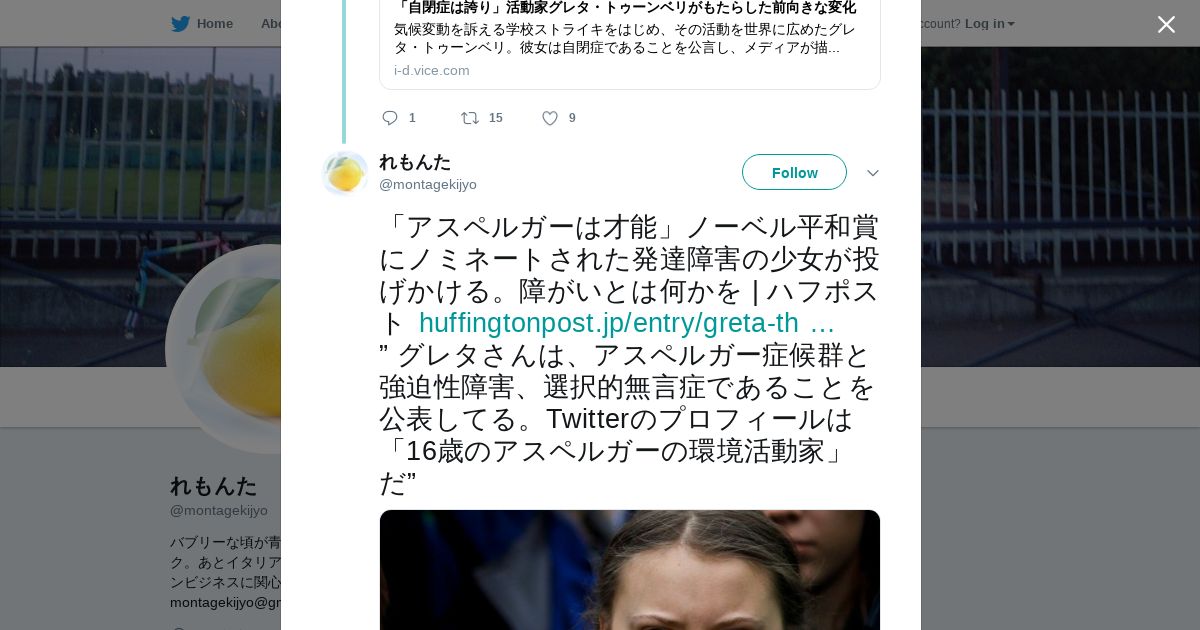Click the @montagekijyo handle in the tweet

pyautogui.click(x=428, y=184)
